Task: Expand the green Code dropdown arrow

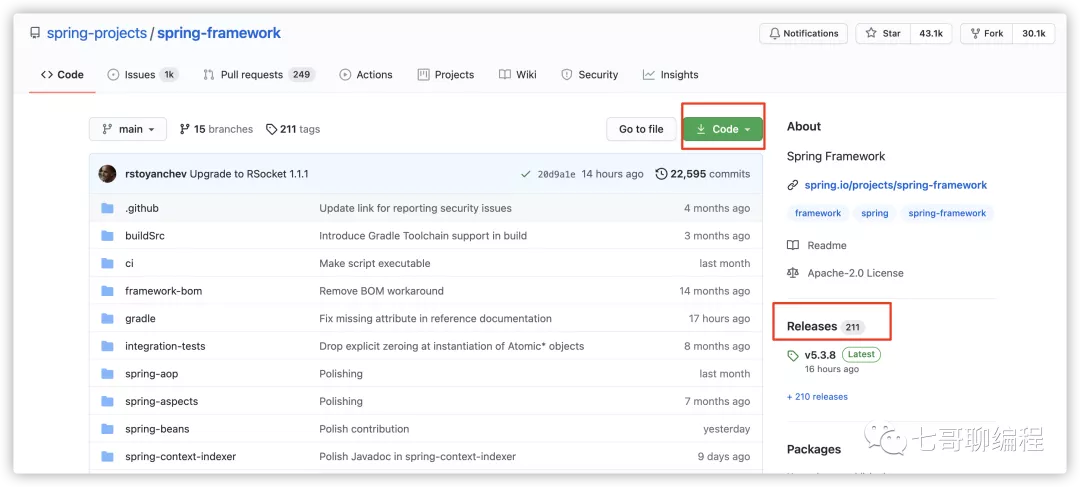Action: pyautogui.click(x=747, y=129)
